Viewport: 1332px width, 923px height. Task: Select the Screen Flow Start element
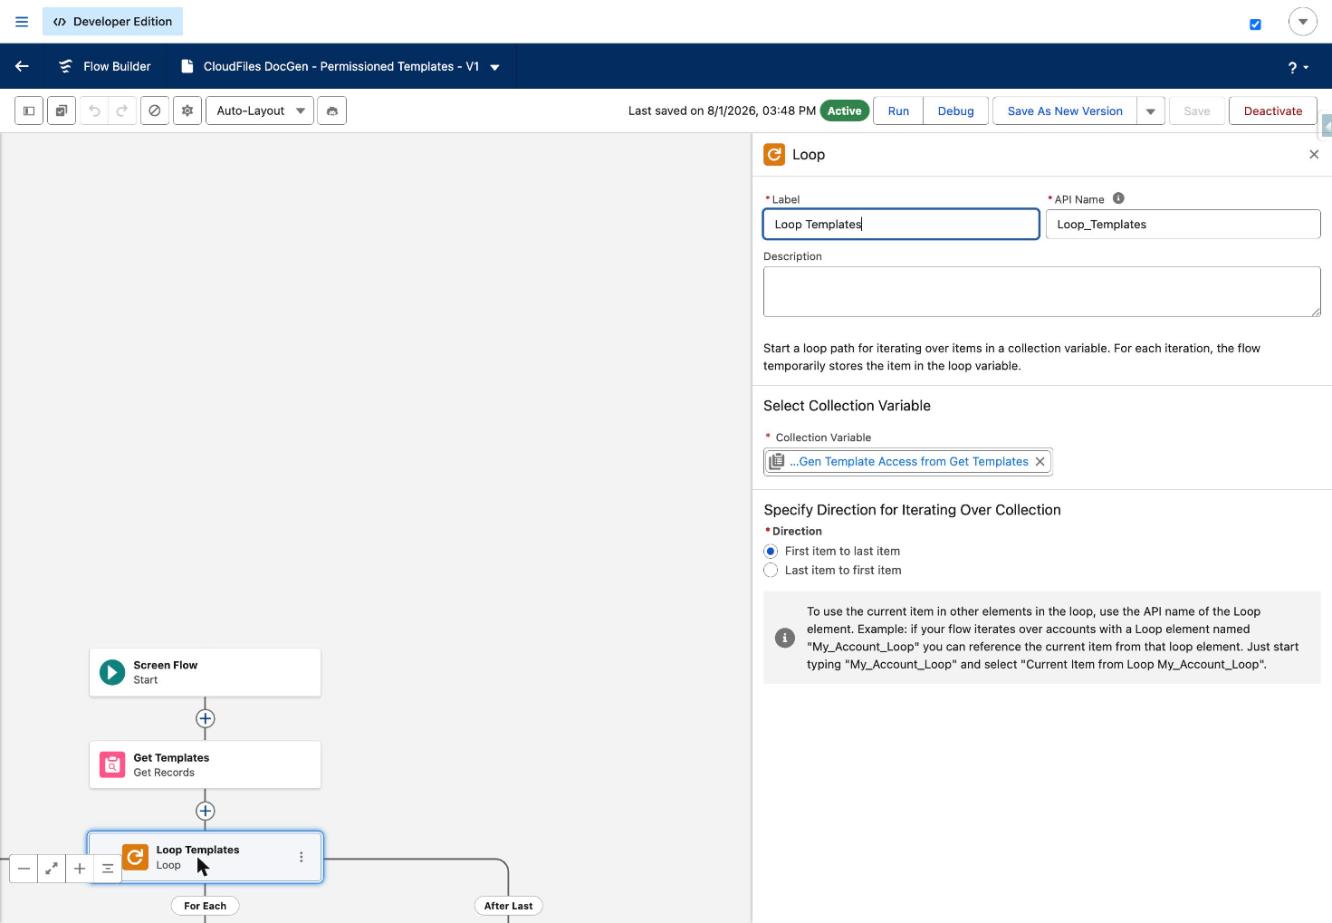pos(205,672)
